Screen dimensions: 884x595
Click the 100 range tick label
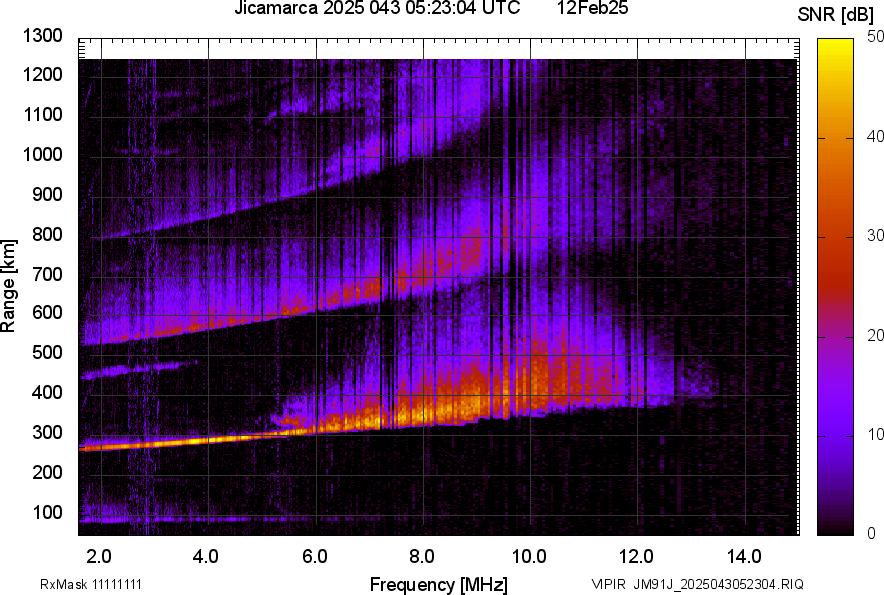(x=47, y=512)
